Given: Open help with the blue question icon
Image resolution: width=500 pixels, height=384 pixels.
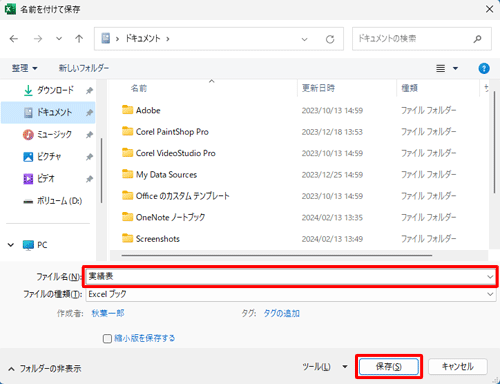Looking at the screenshot, I should pos(484,68).
